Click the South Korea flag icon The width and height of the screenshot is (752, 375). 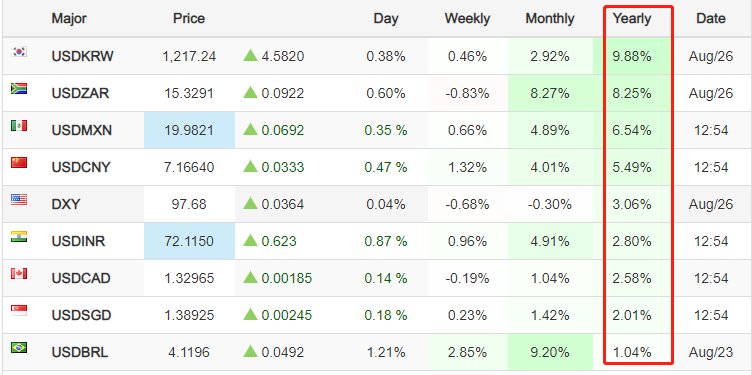coord(19,51)
